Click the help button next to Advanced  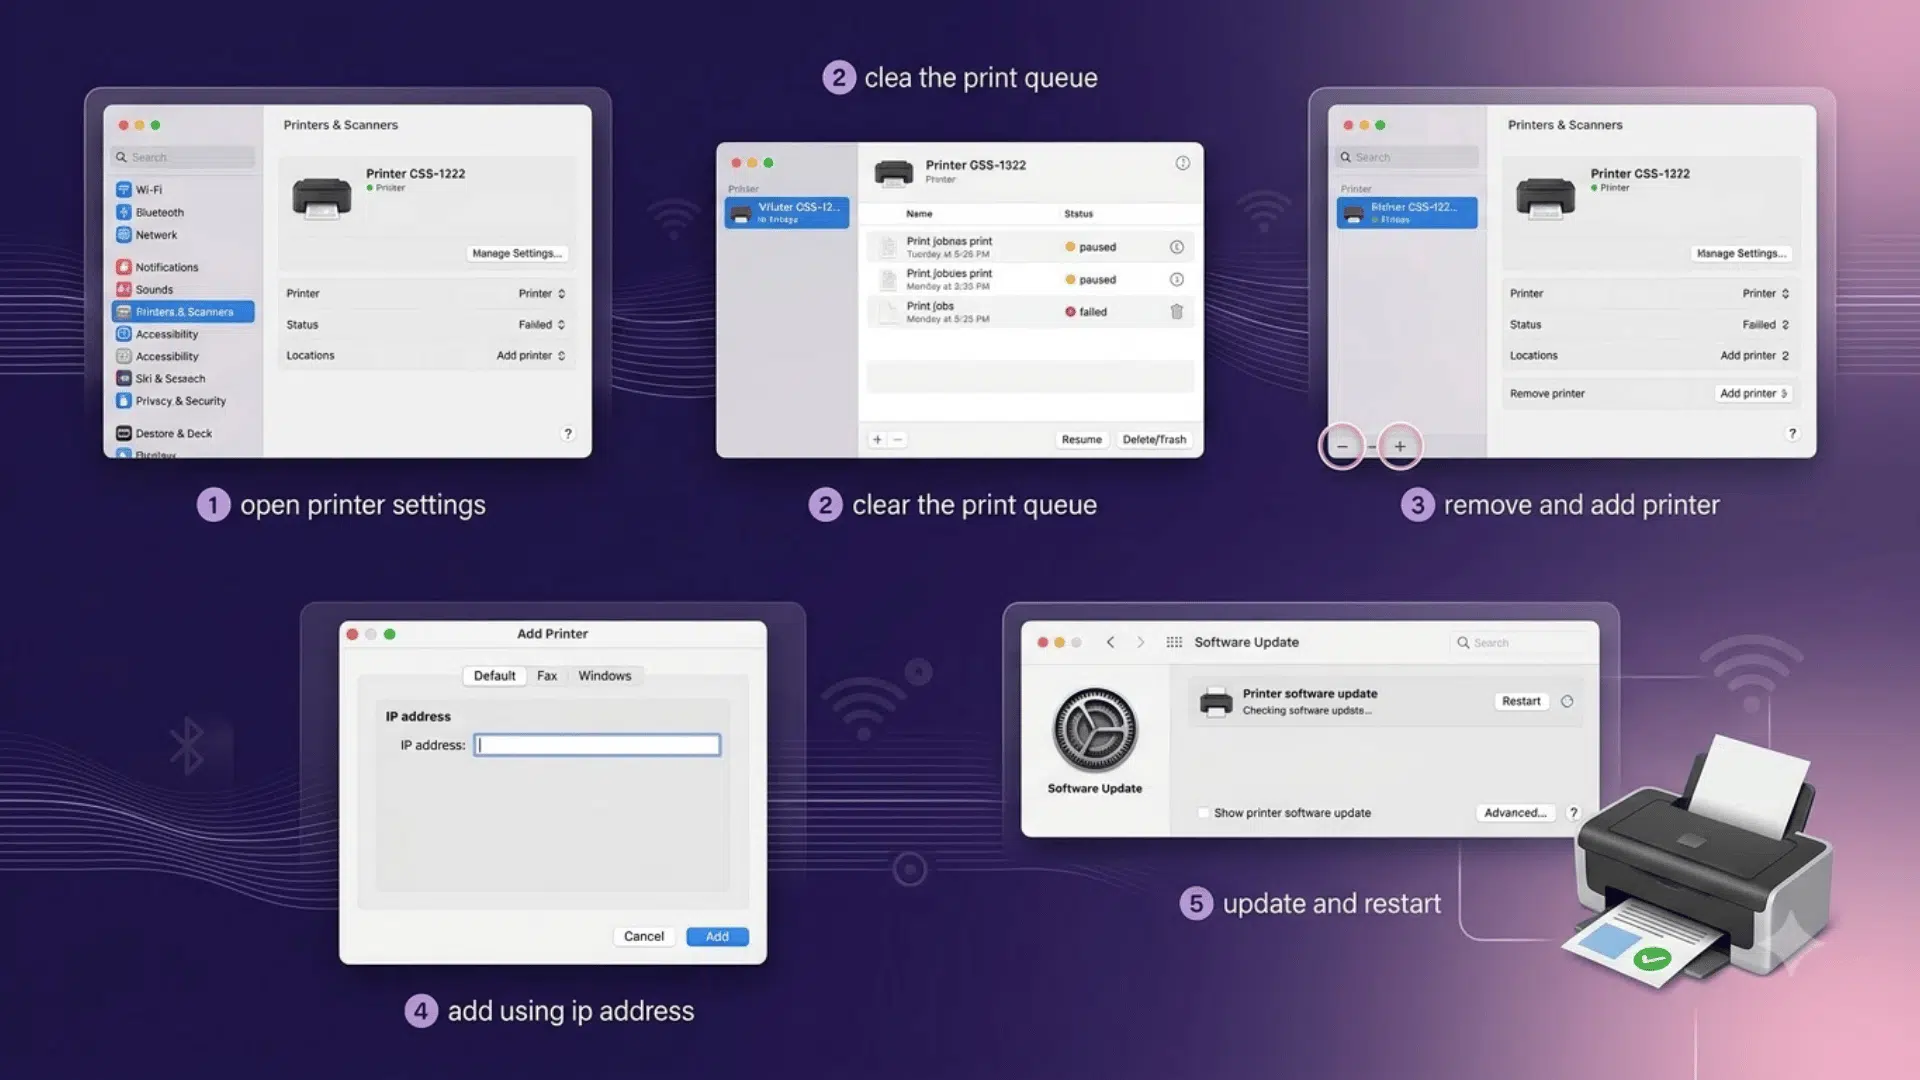[x=1573, y=813]
